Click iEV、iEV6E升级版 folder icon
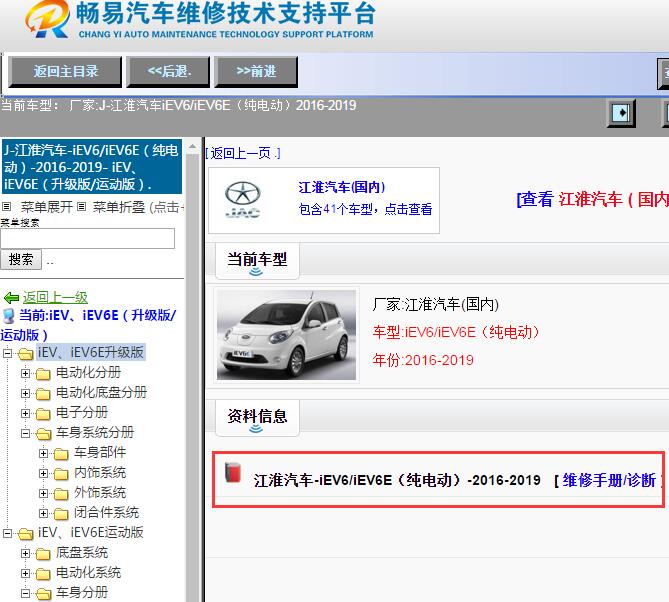Image resolution: width=669 pixels, height=602 pixels. (26, 354)
